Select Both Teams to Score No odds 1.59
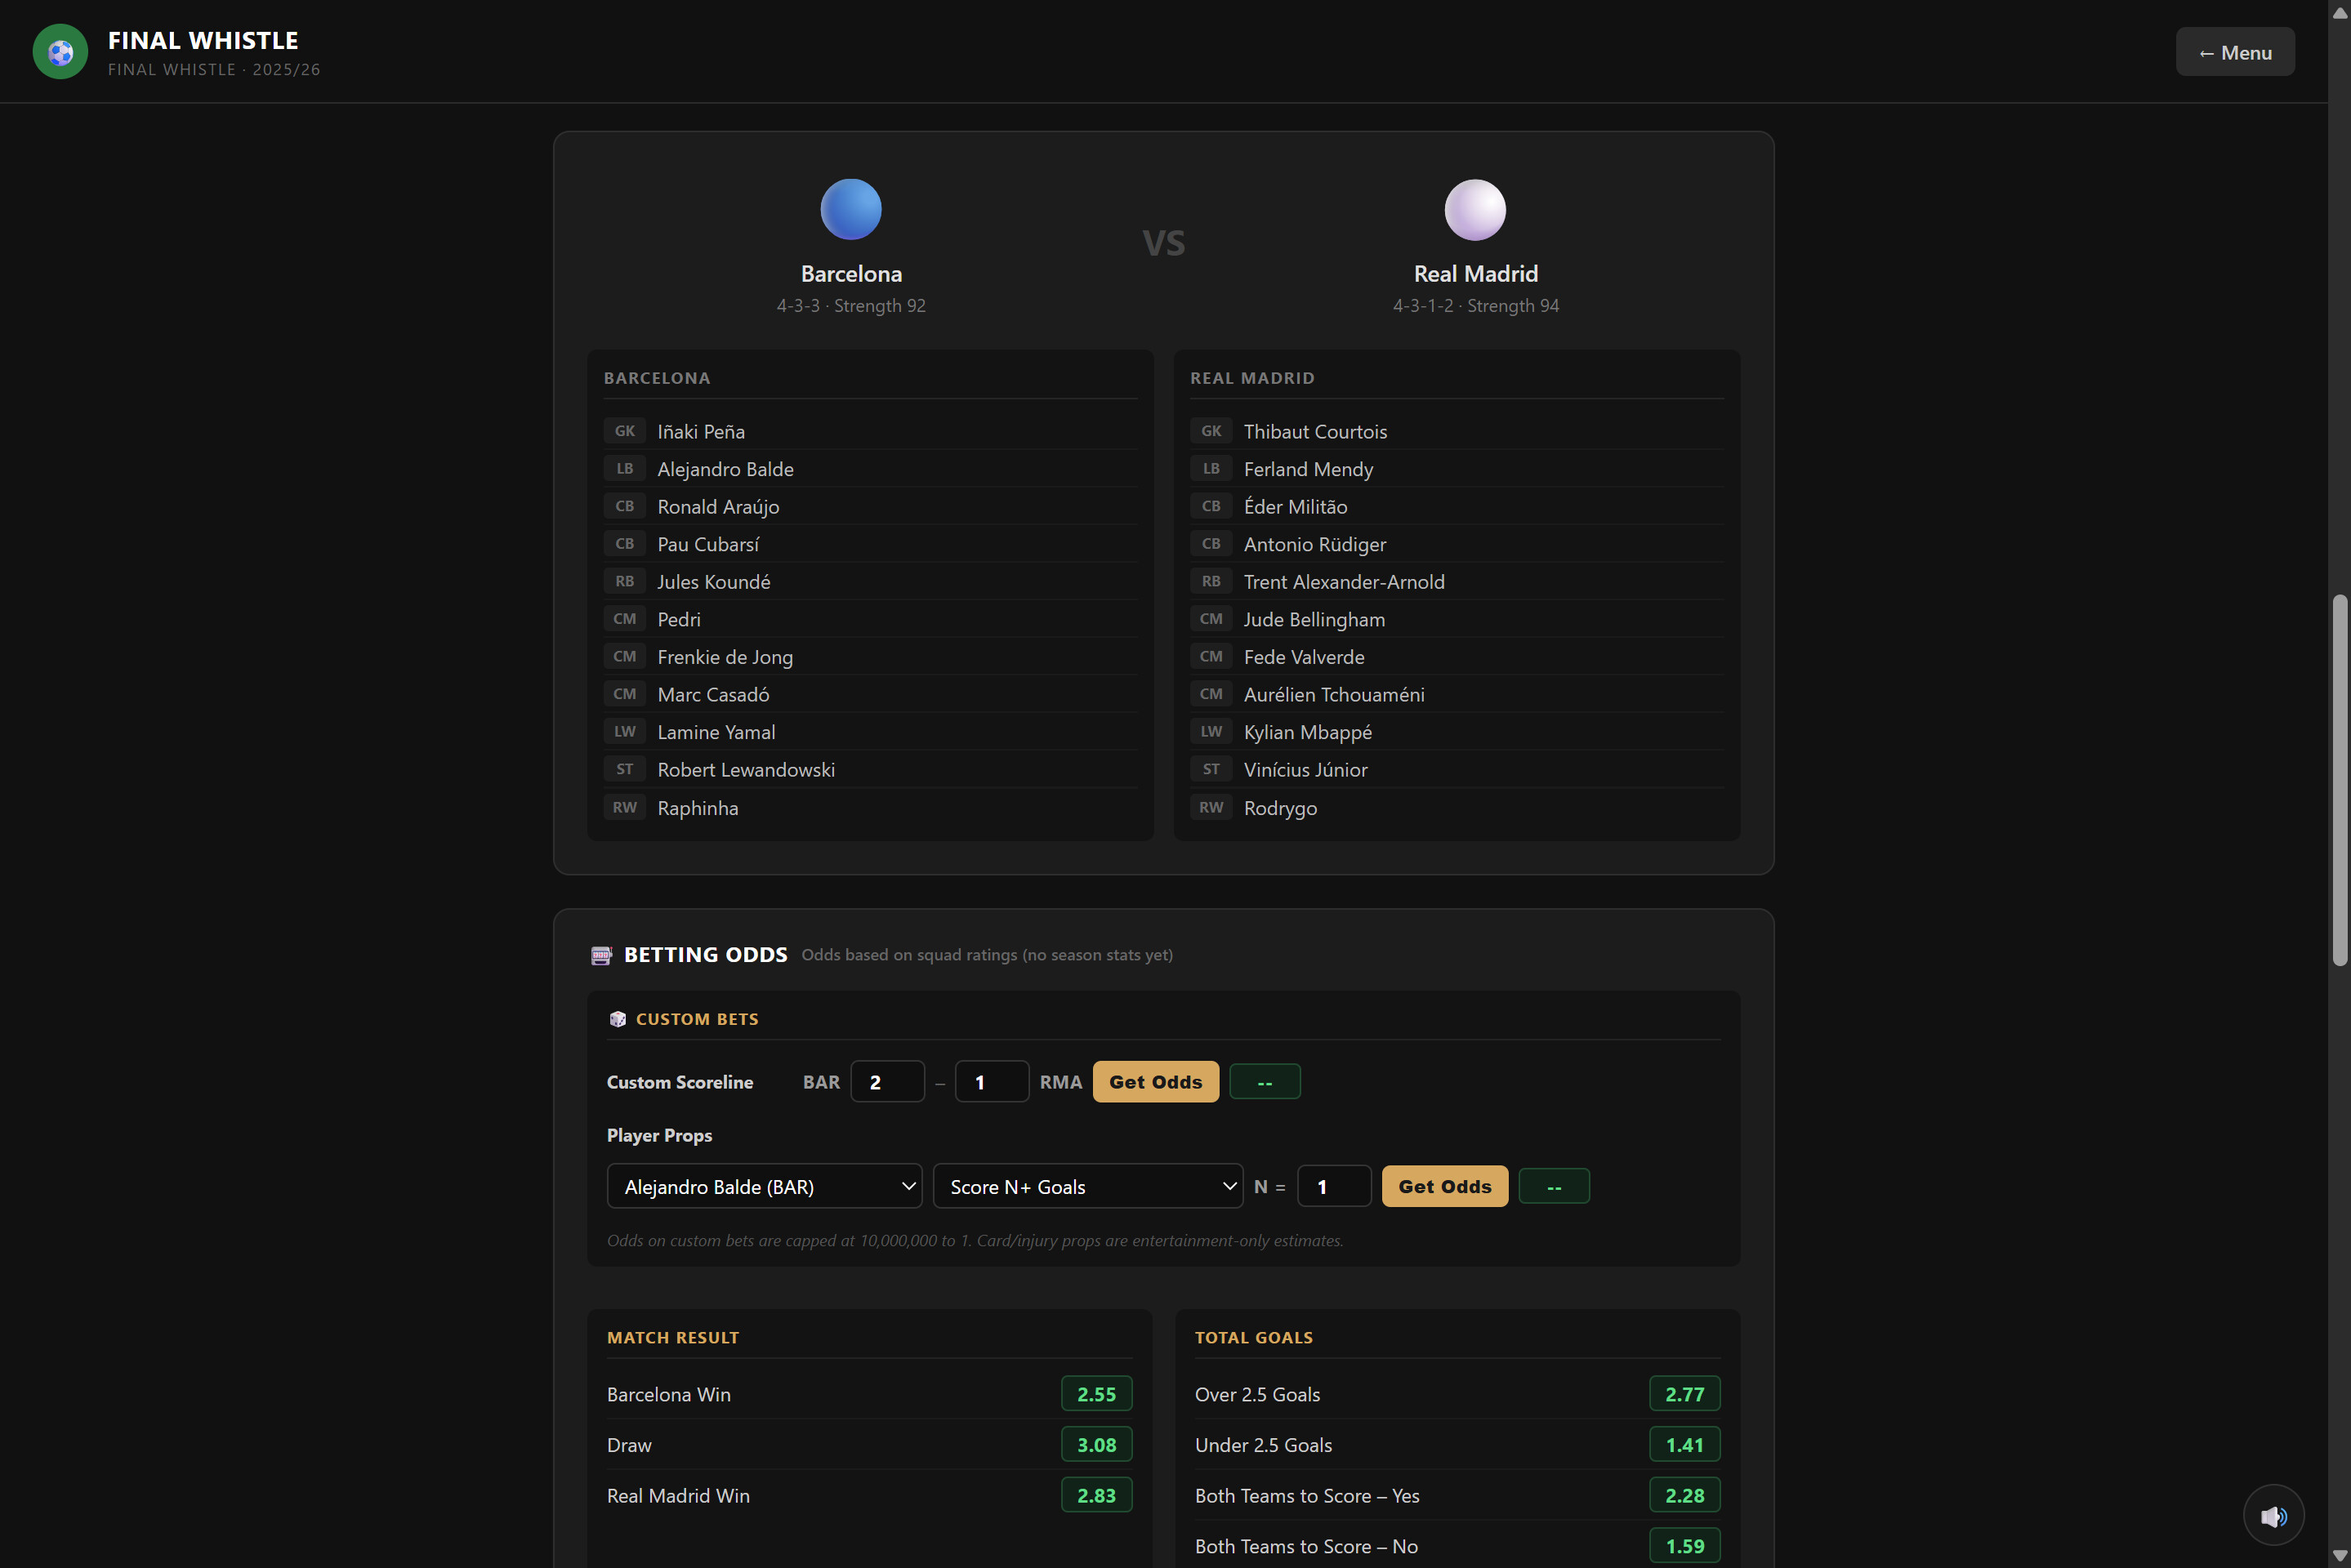Image resolution: width=2351 pixels, height=1568 pixels. click(1684, 1546)
